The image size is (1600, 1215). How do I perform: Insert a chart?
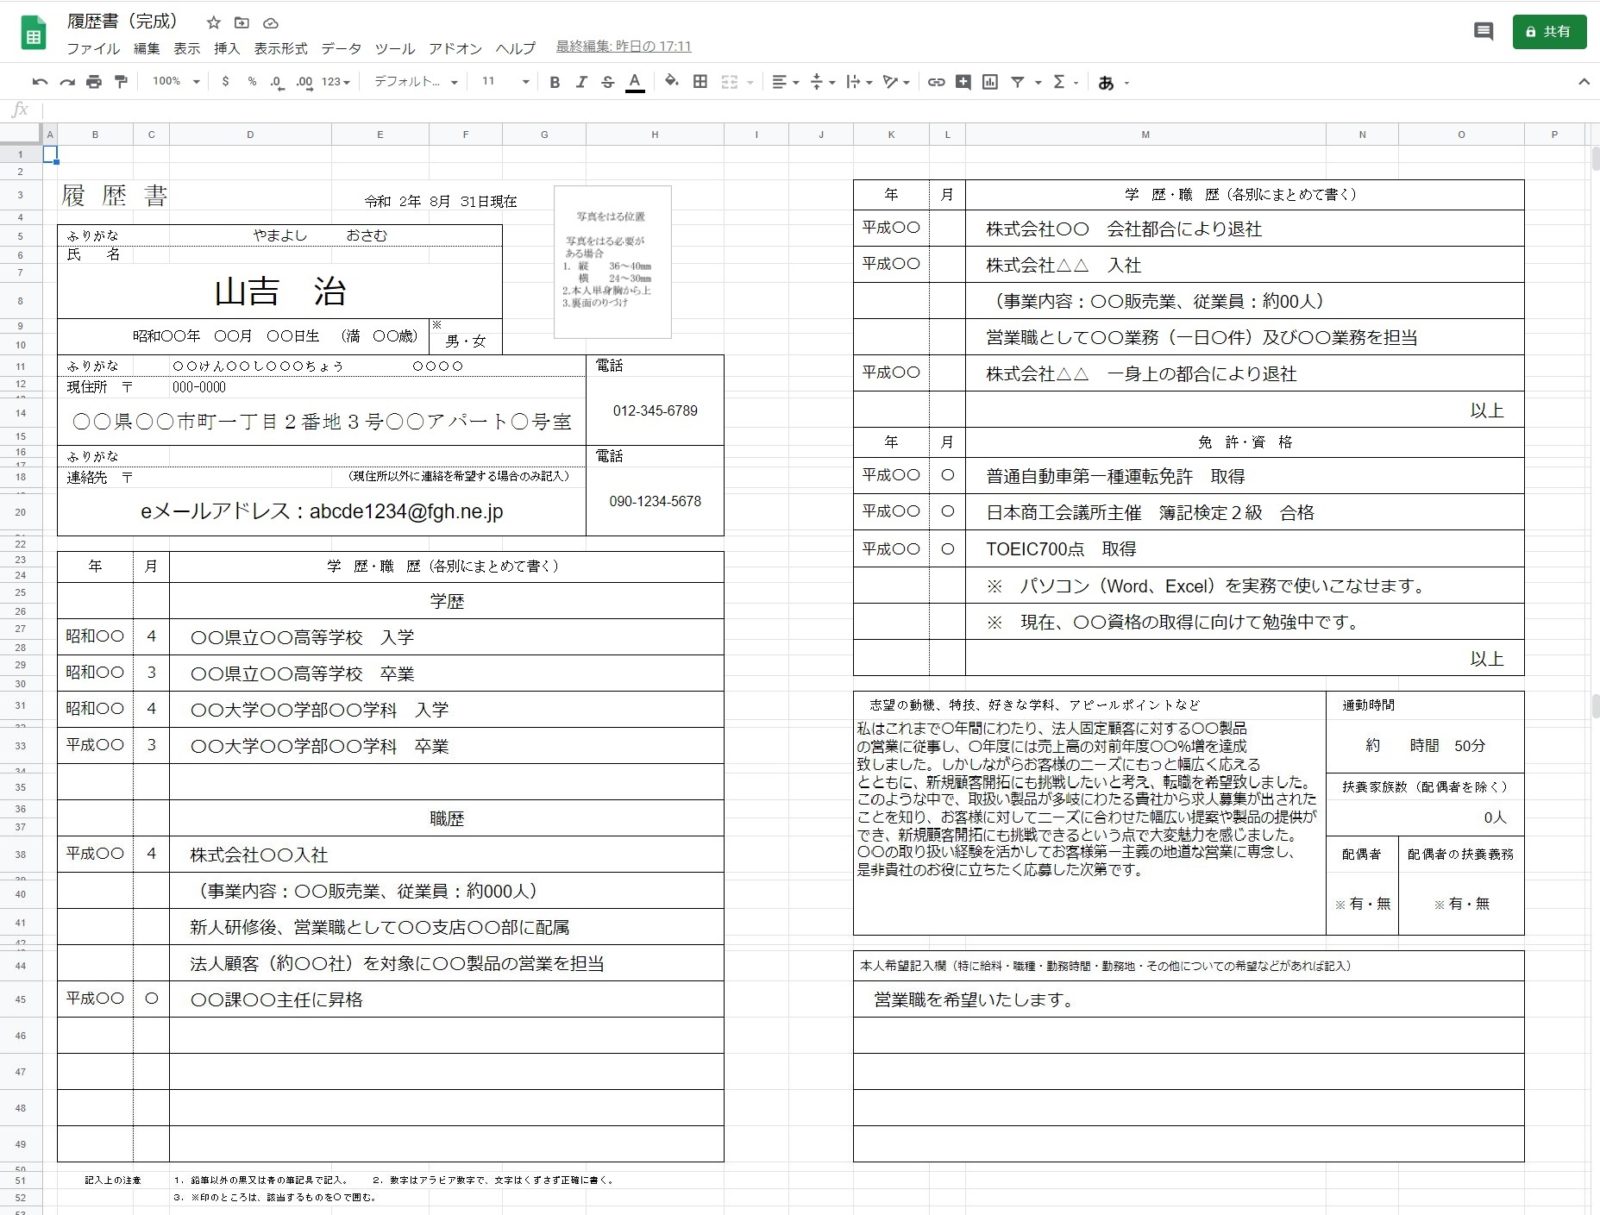point(990,82)
